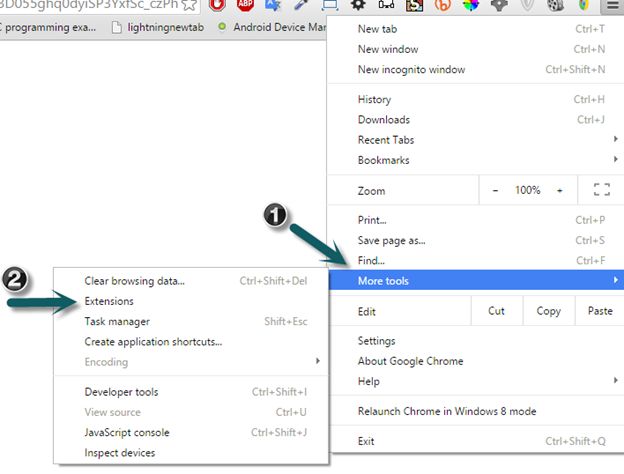624x474 pixels.
Task: Click the yellow-green shield extension icon
Action: [x=583, y=5]
